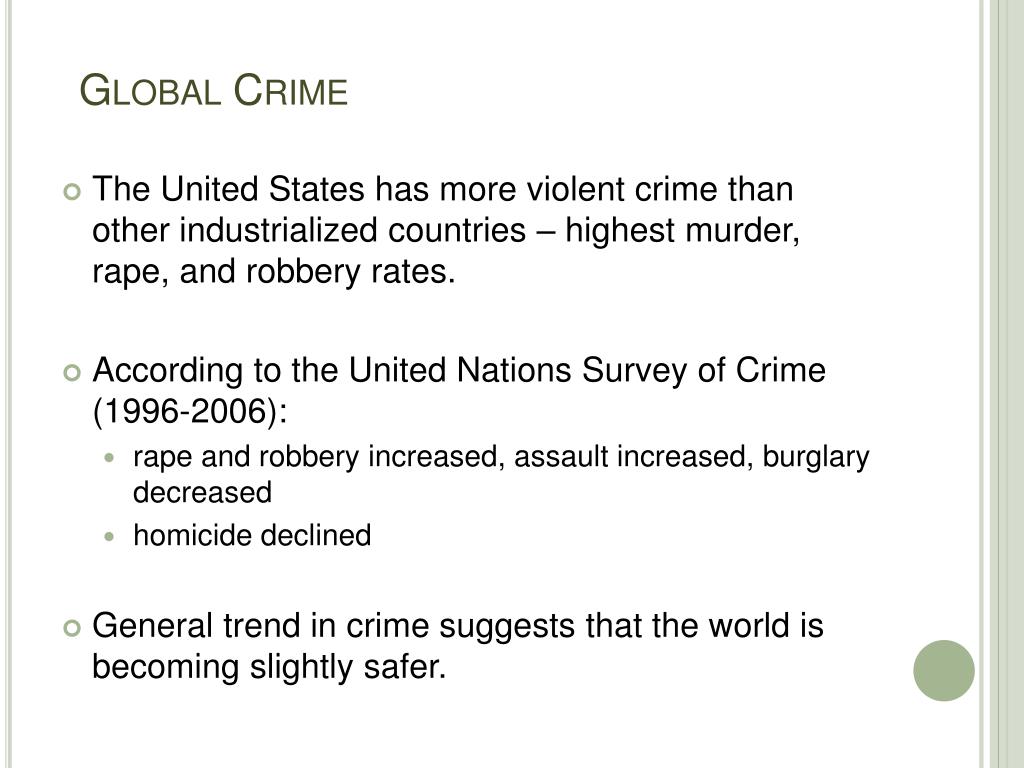Viewport: 1024px width, 768px height.
Task: Click the left vertical border stripe
Action: [x=9, y=384]
